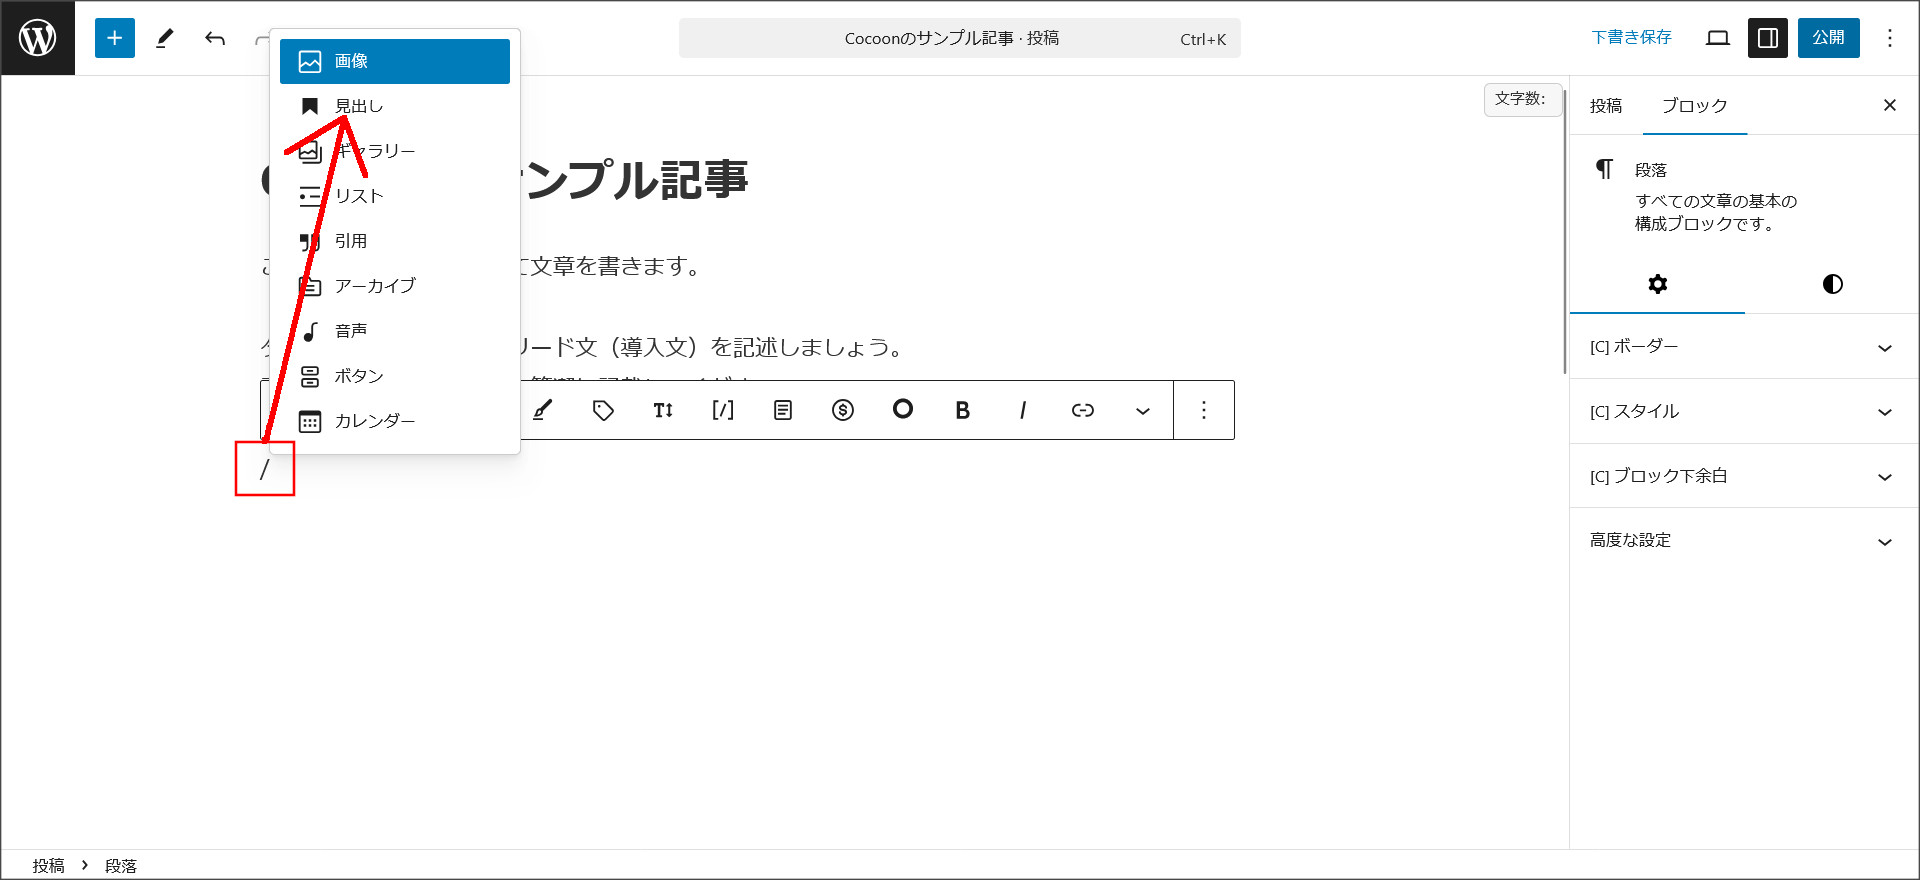The width and height of the screenshot is (1920, 880).
Task: Choose the ボタン block option
Action: 395,376
